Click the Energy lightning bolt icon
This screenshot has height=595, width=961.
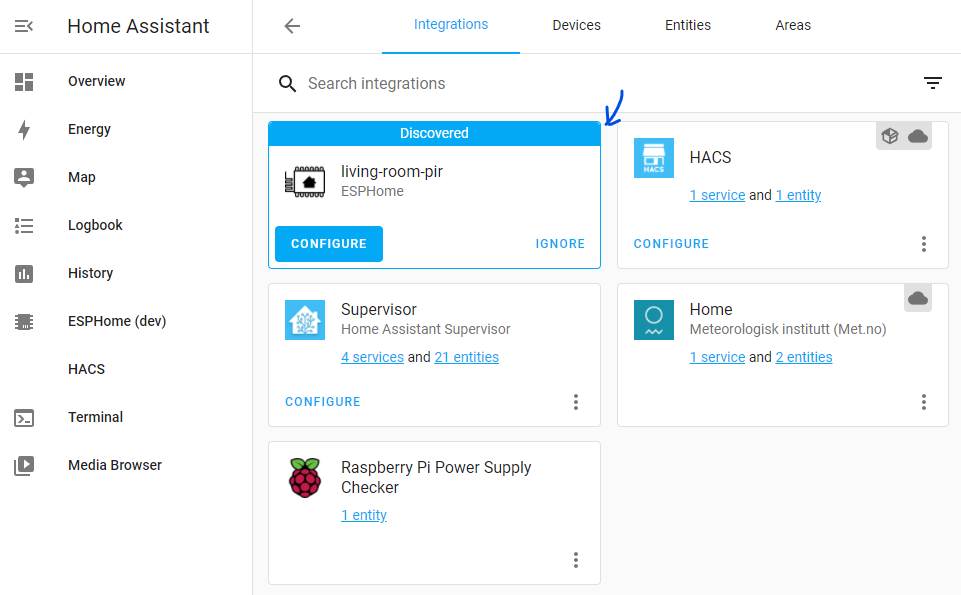click(x=24, y=129)
